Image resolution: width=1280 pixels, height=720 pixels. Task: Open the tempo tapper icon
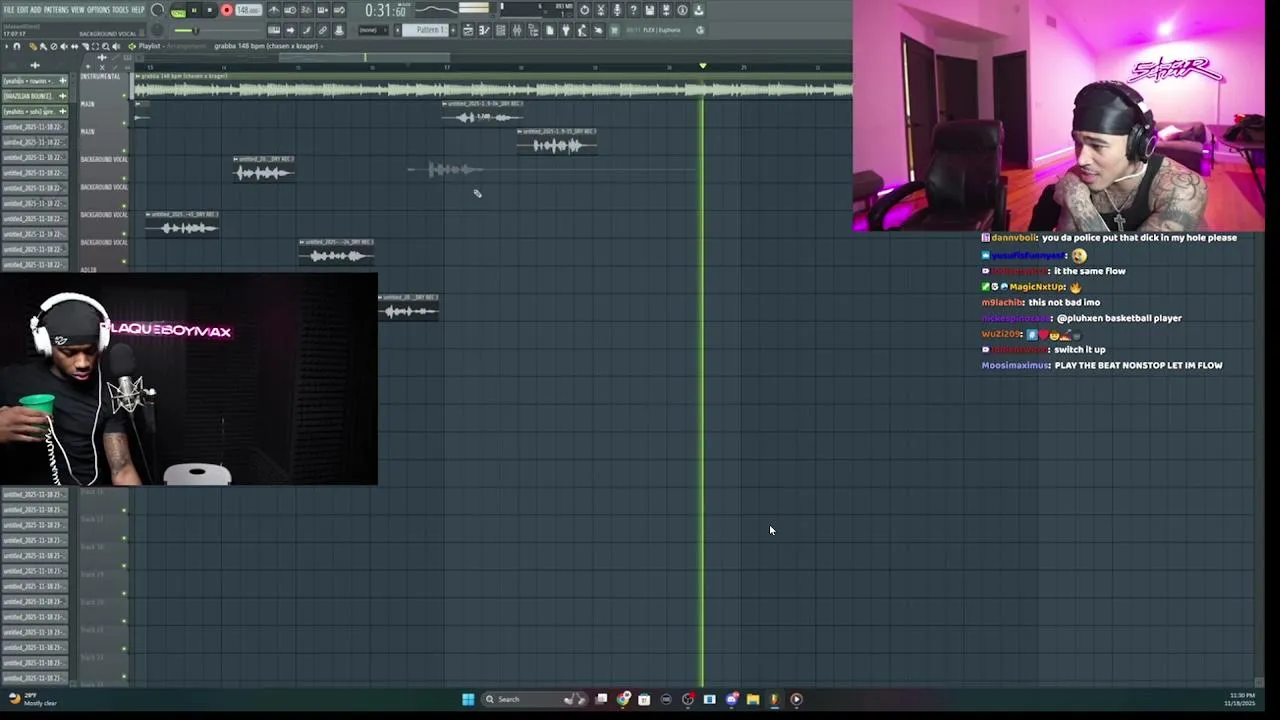coord(582,30)
